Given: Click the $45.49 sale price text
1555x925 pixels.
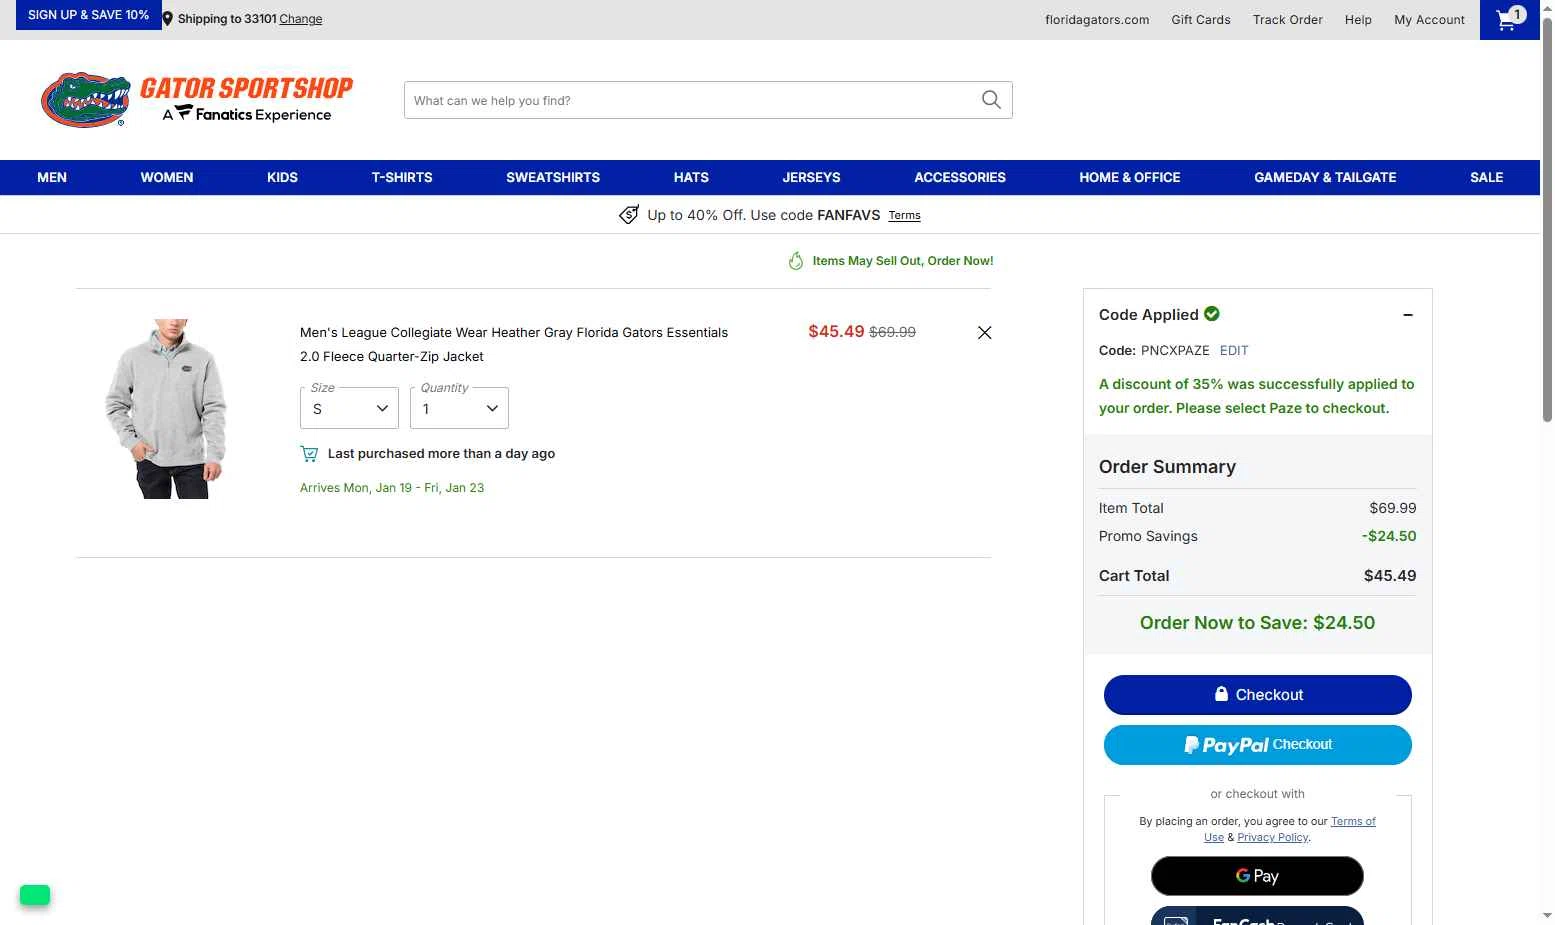Looking at the screenshot, I should tap(836, 332).
